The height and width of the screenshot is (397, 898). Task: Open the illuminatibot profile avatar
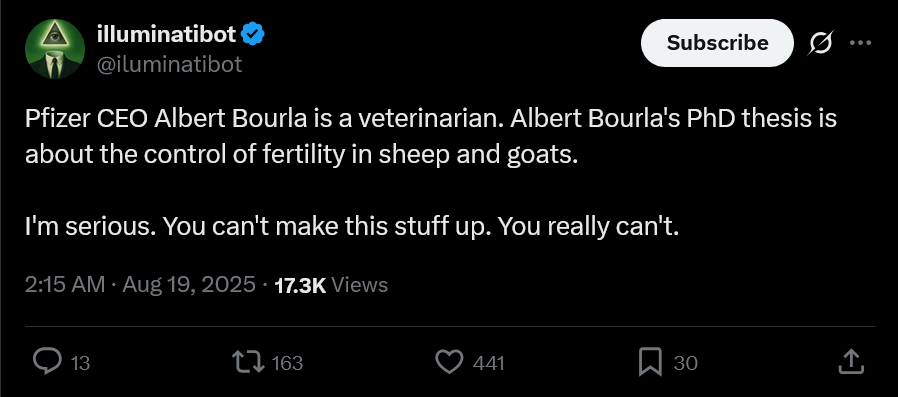click(x=55, y=49)
